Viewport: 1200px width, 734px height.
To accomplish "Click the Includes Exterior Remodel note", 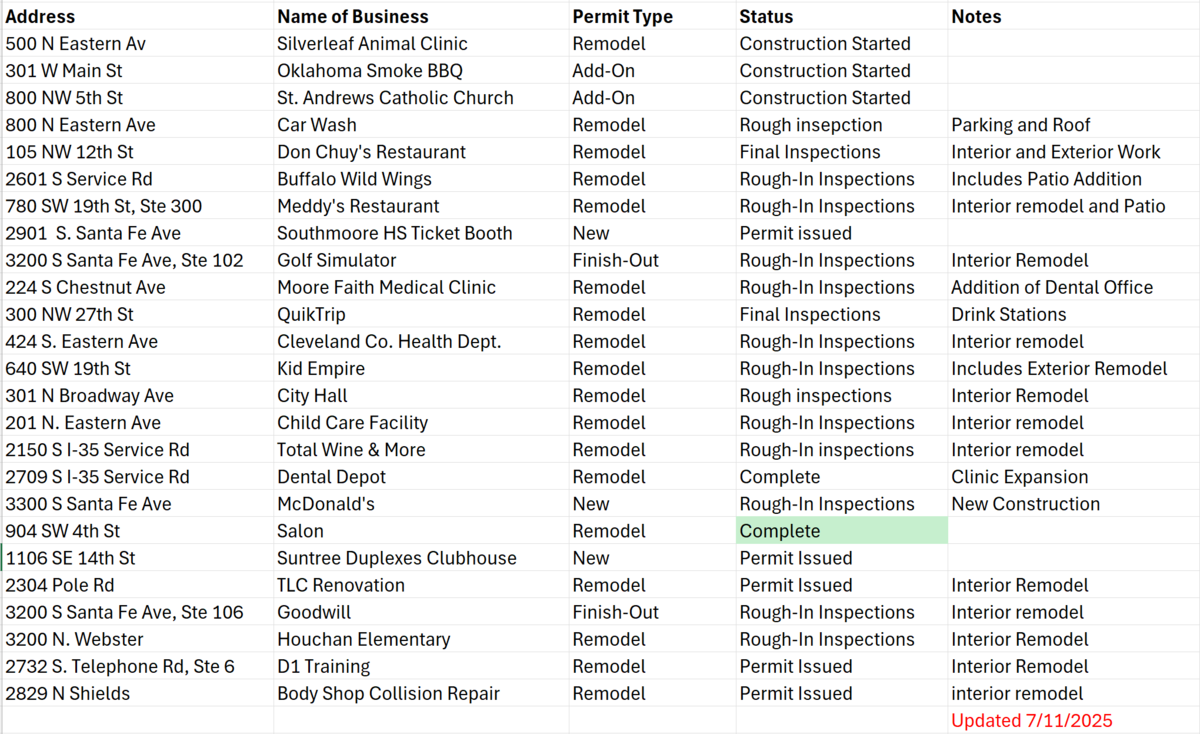I will [1074, 368].
